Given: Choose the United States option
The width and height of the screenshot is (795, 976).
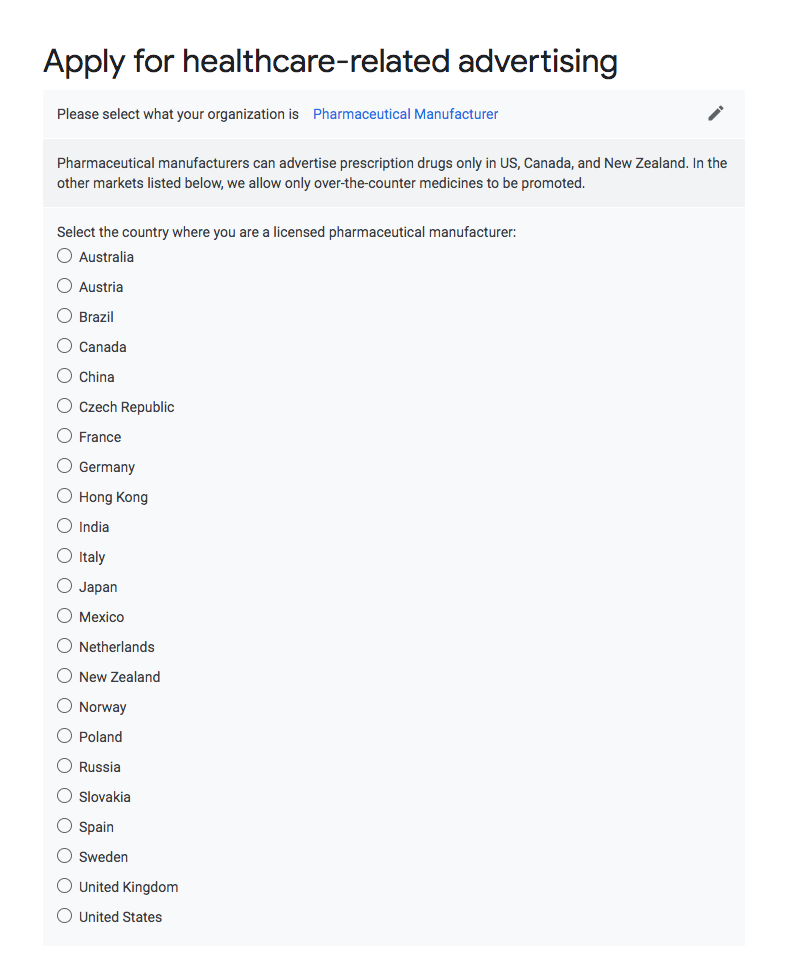Looking at the screenshot, I should pyautogui.click(x=65, y=916).
